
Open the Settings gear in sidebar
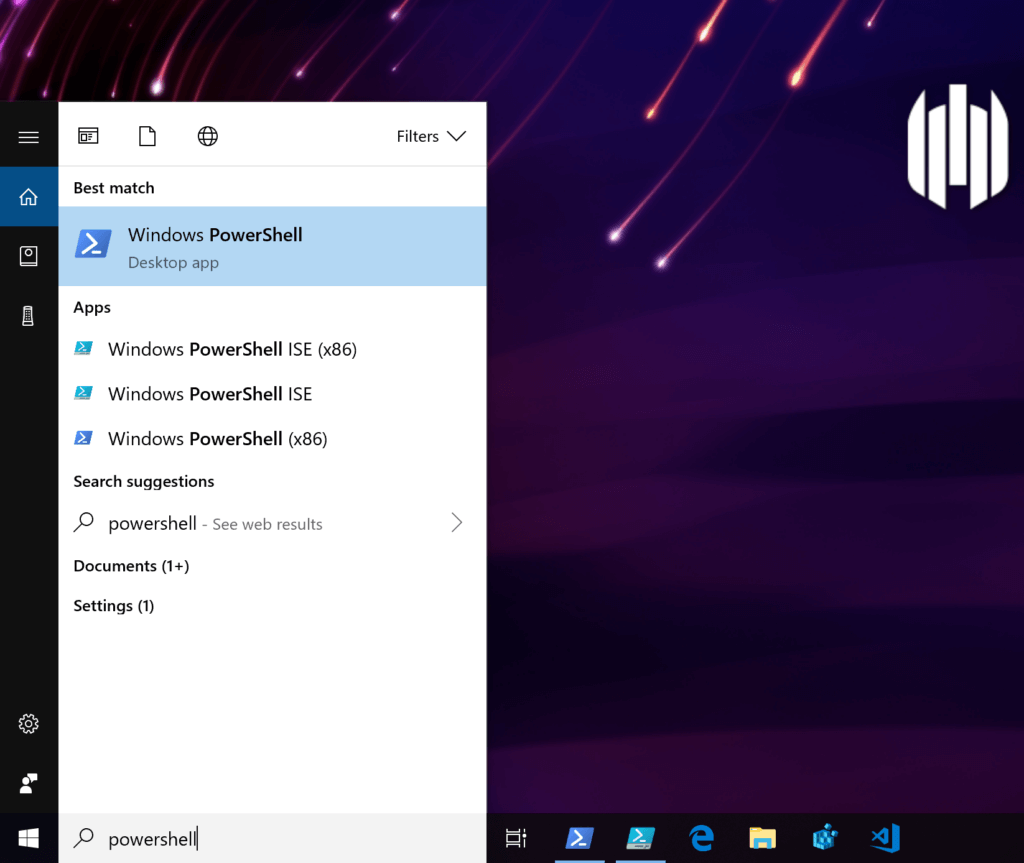pos(28,723)
